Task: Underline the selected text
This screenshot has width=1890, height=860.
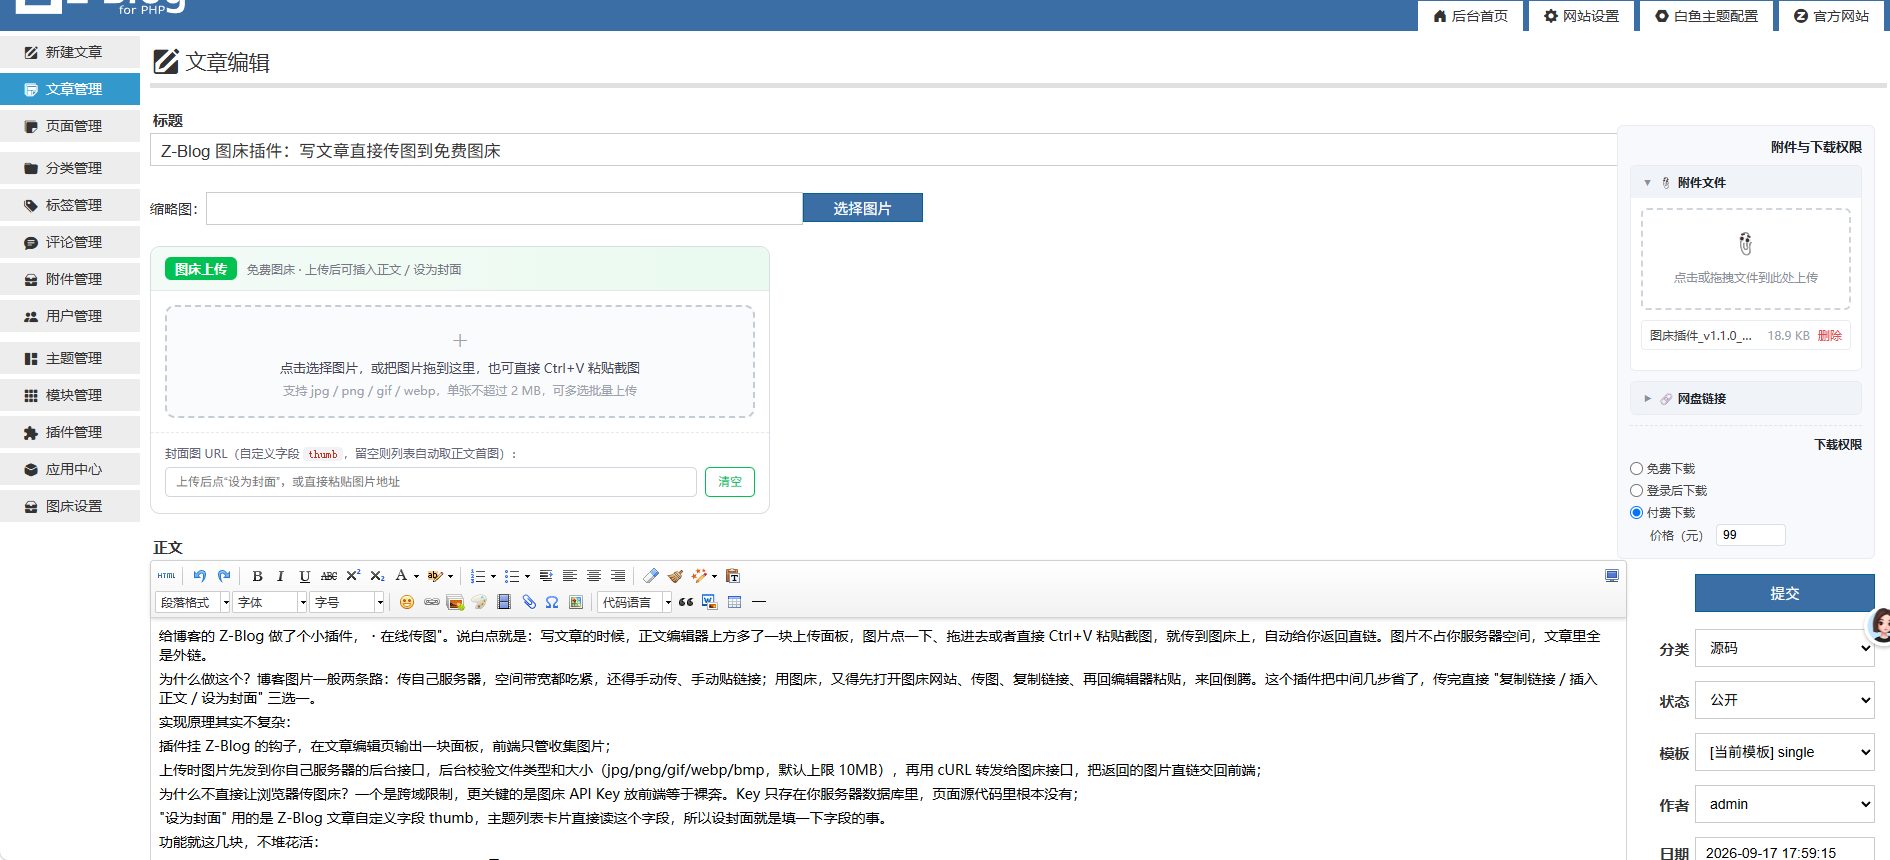Action: click(305, 576)
